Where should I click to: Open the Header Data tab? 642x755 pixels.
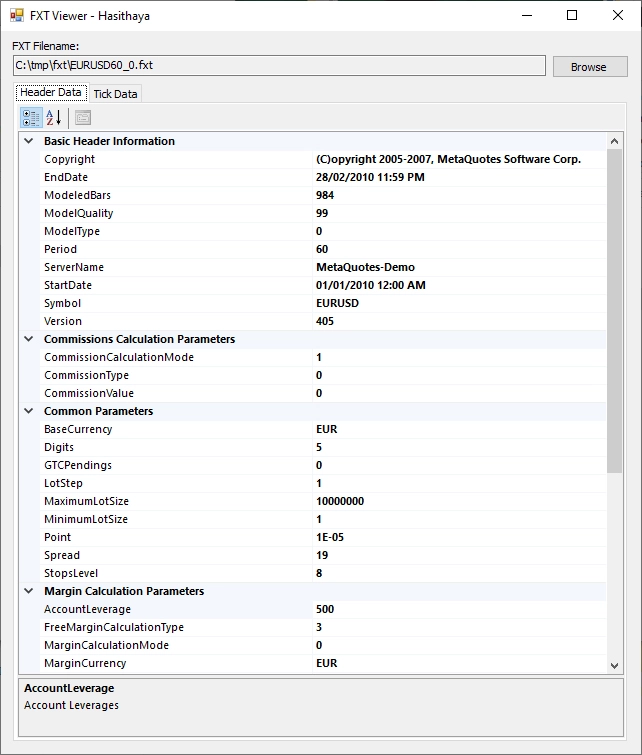(x=51, y=92)
